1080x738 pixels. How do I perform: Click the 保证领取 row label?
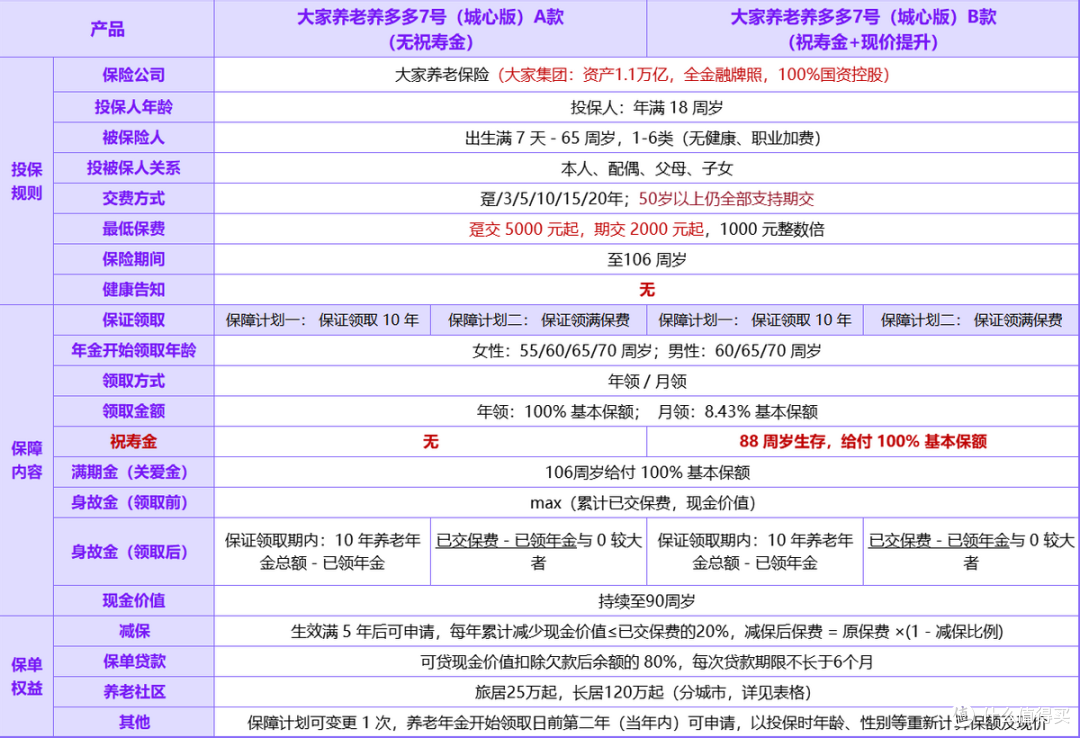[134, 320]
